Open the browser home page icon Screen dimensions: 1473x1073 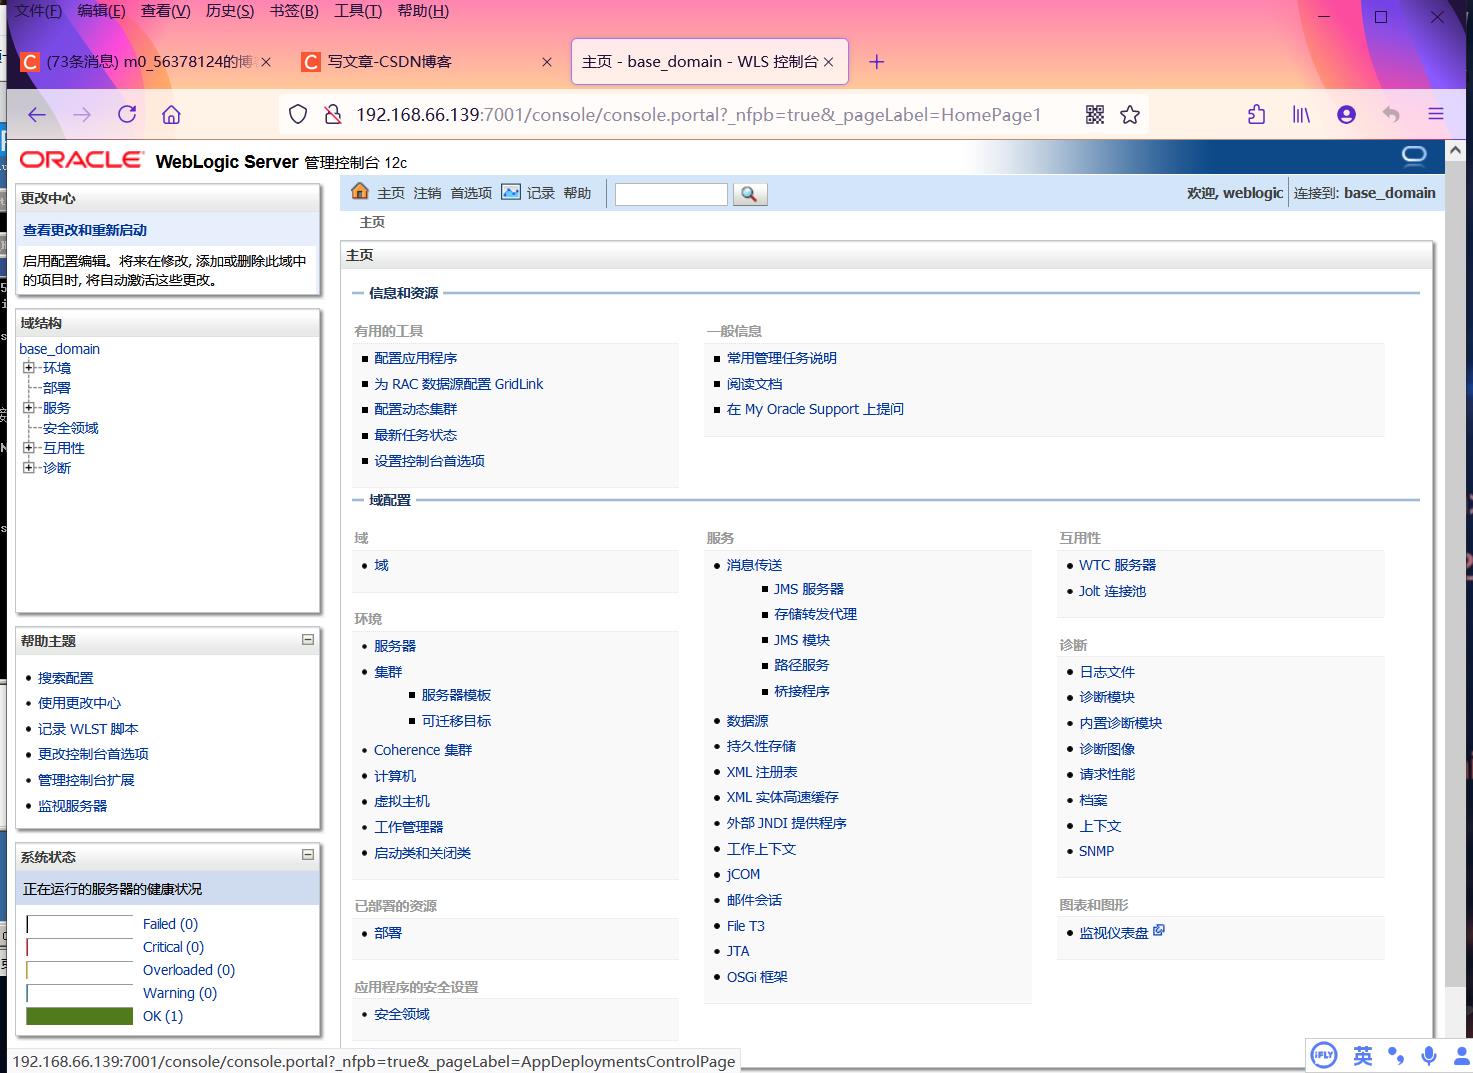click(171, 115)
